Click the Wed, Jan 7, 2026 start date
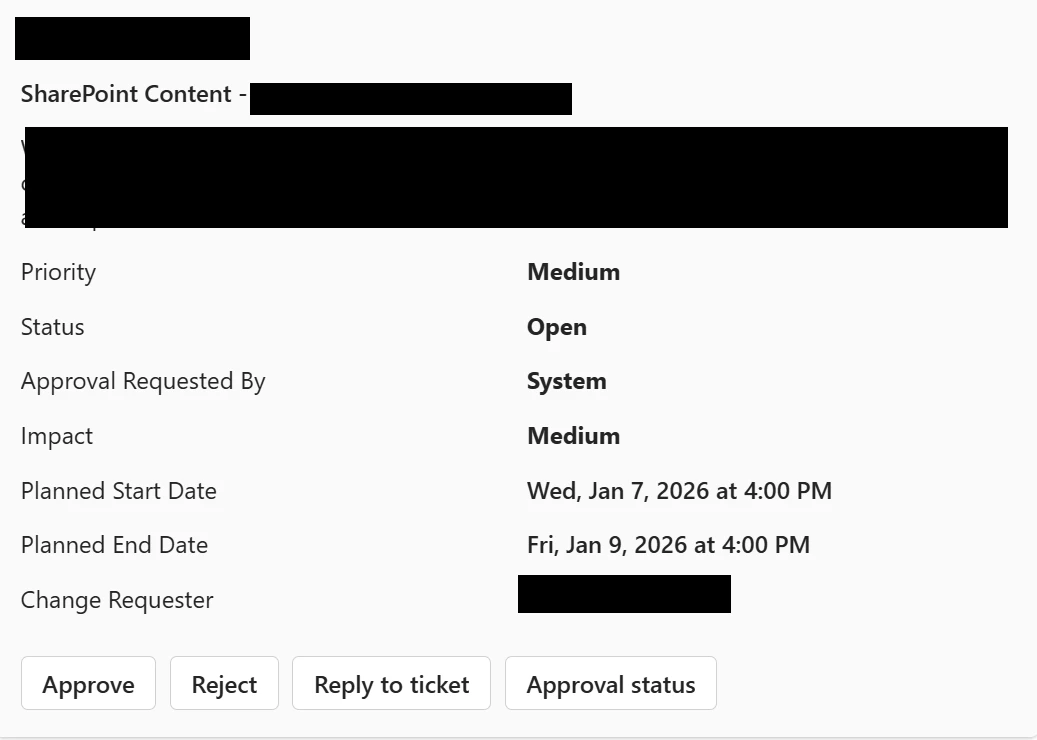 pyautogui.click(x=679, y=491)
